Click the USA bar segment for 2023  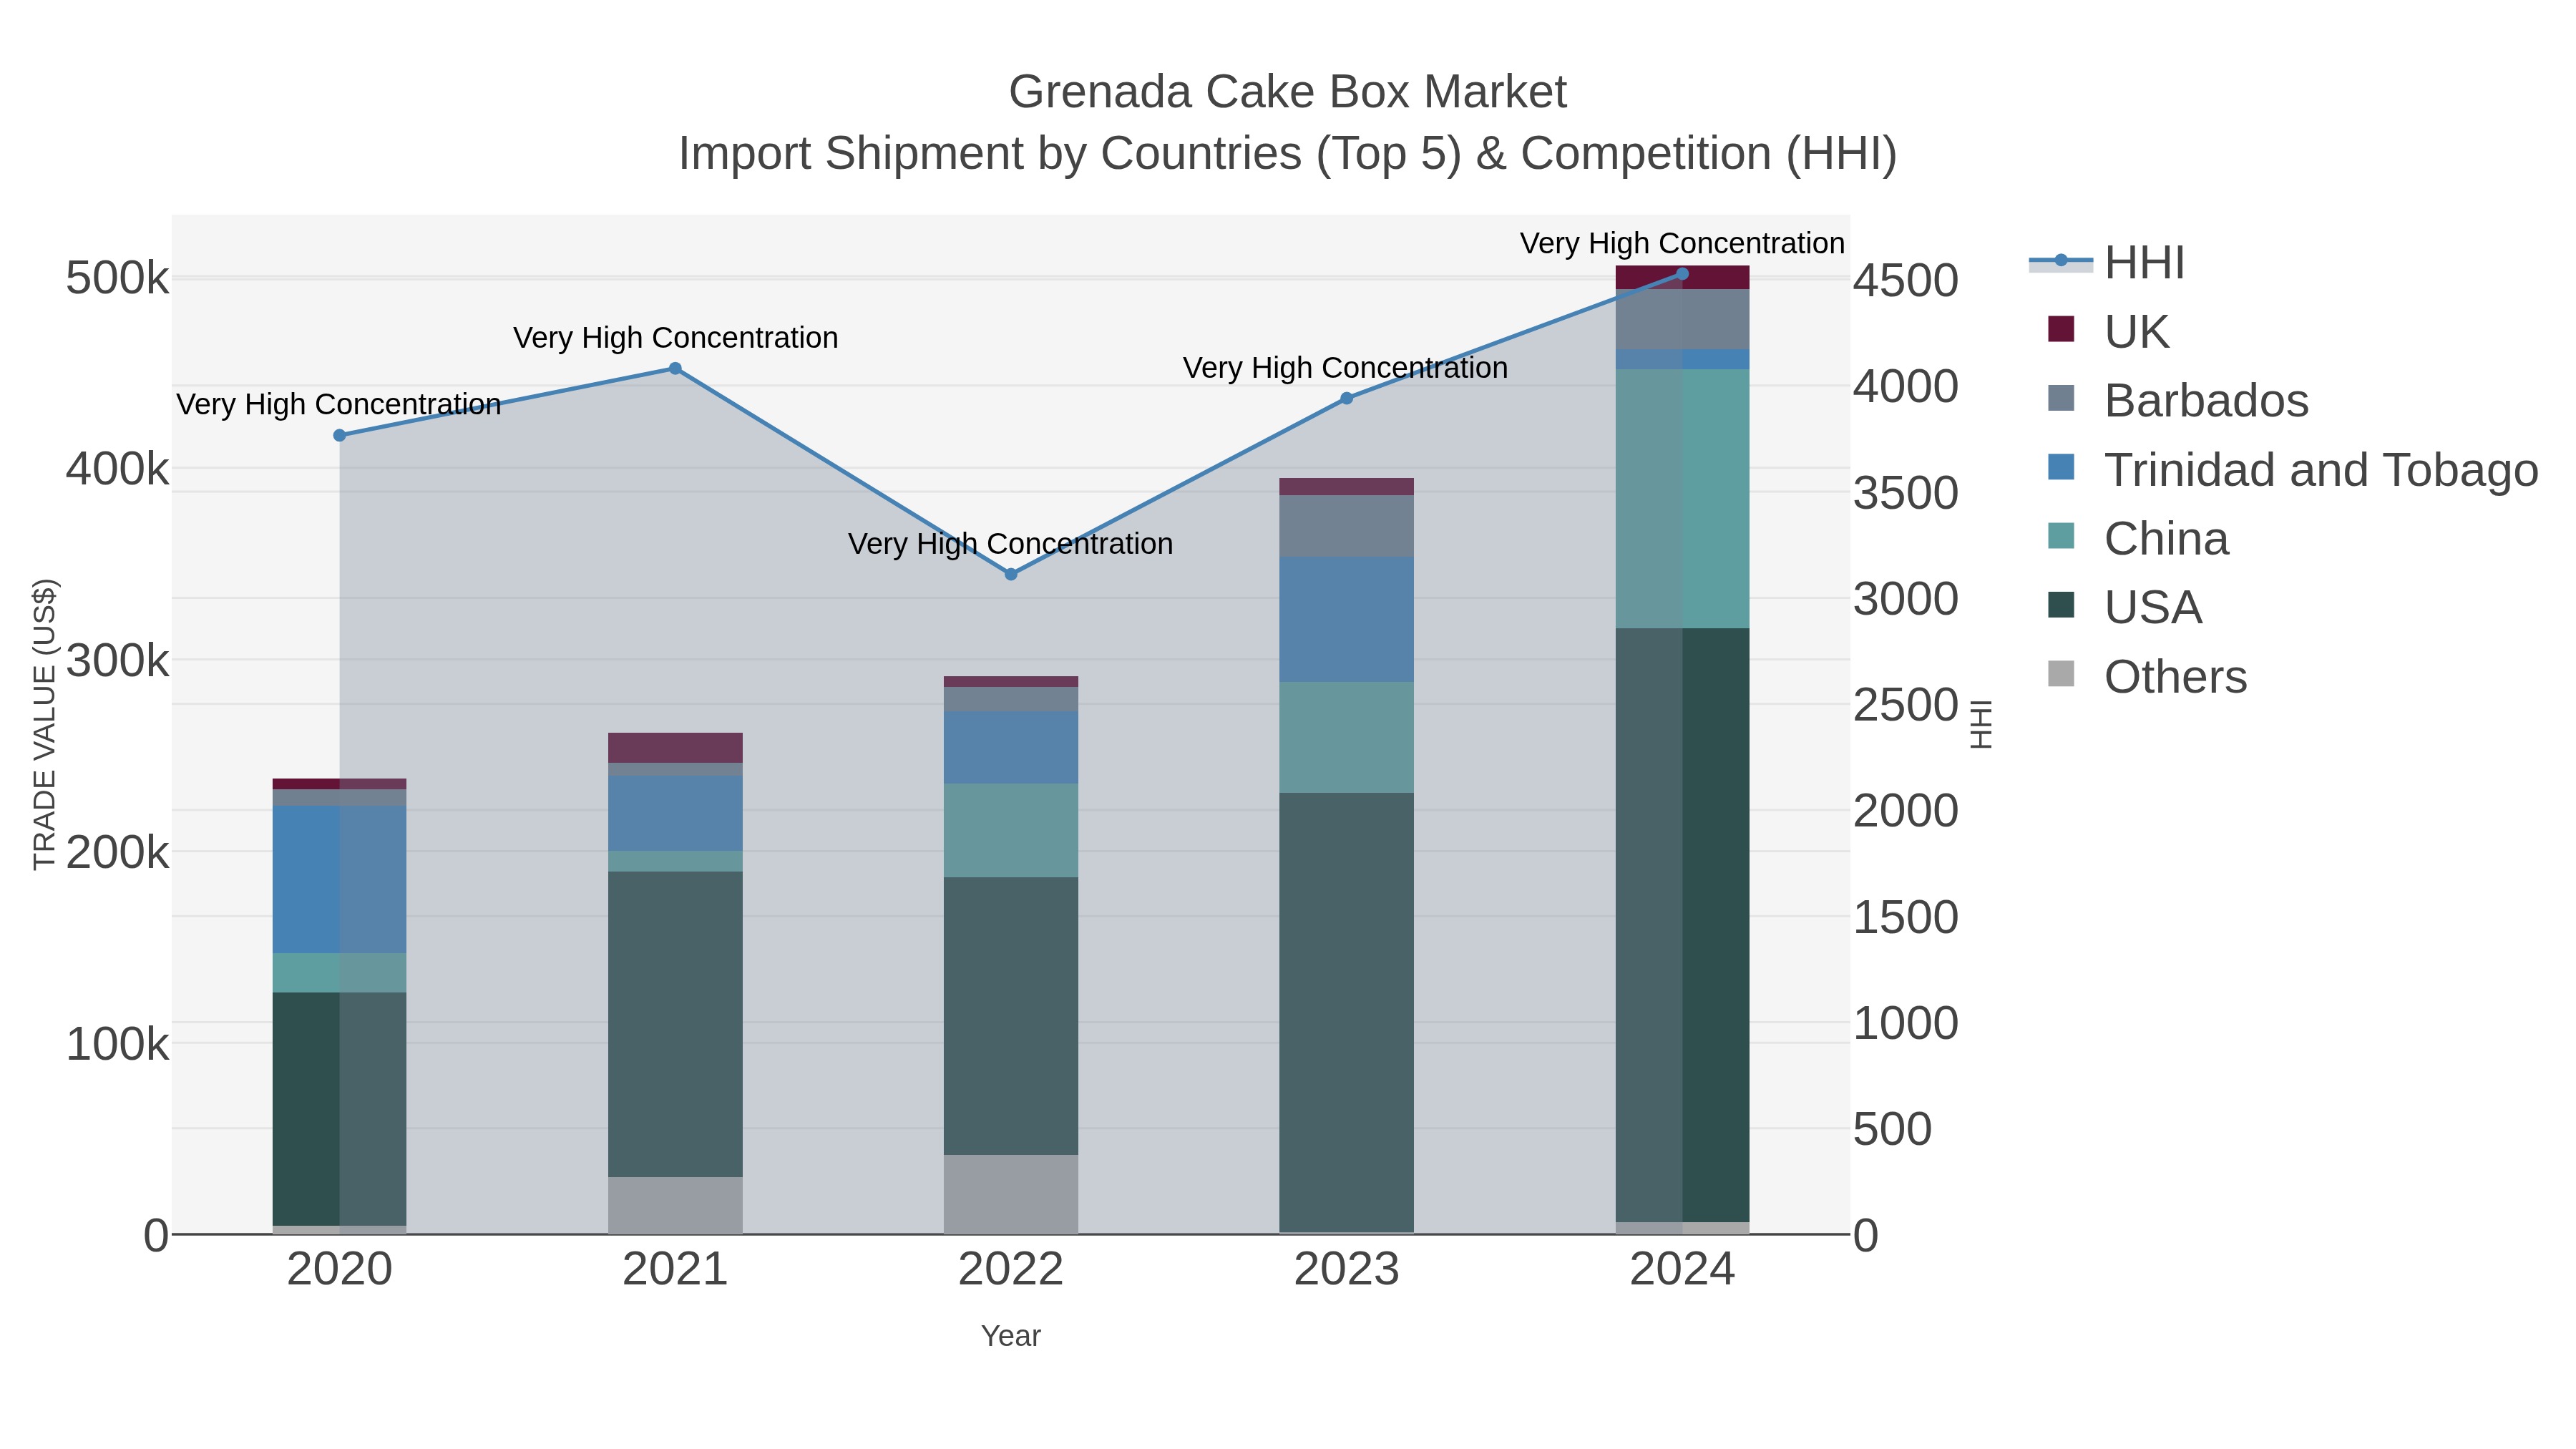1346,1013
